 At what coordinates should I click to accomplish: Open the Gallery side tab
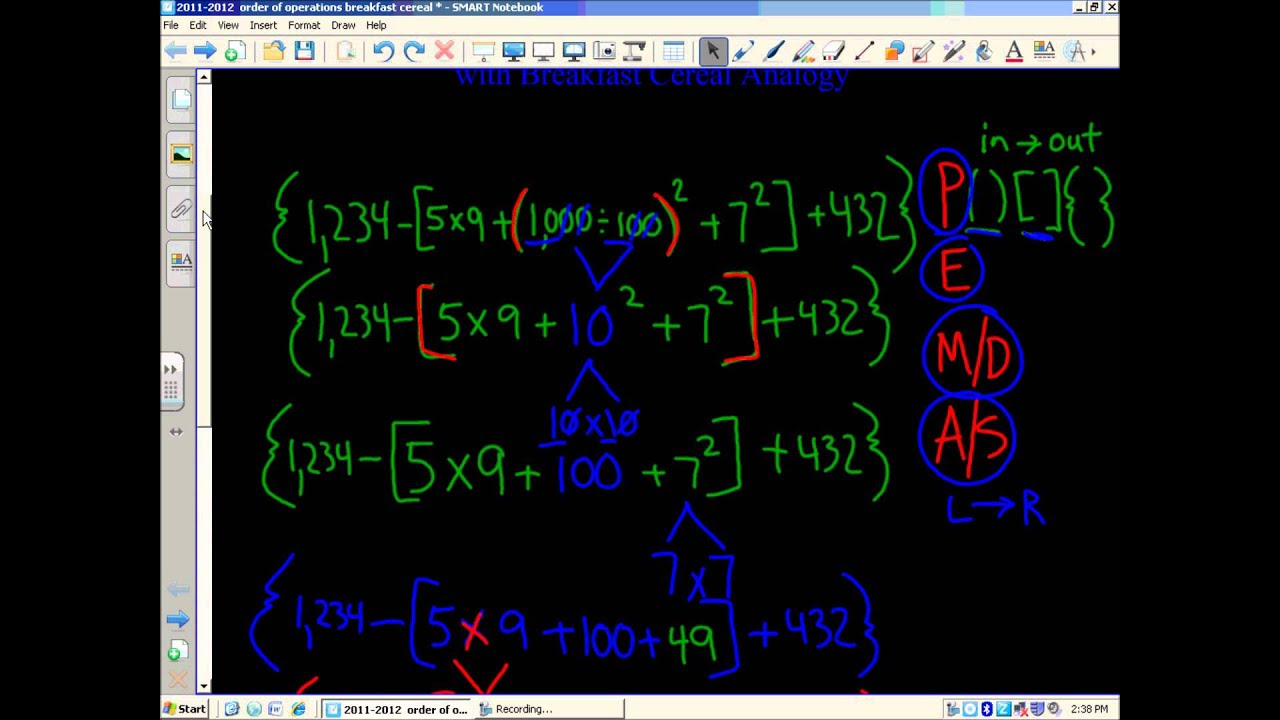coord(180,154)
